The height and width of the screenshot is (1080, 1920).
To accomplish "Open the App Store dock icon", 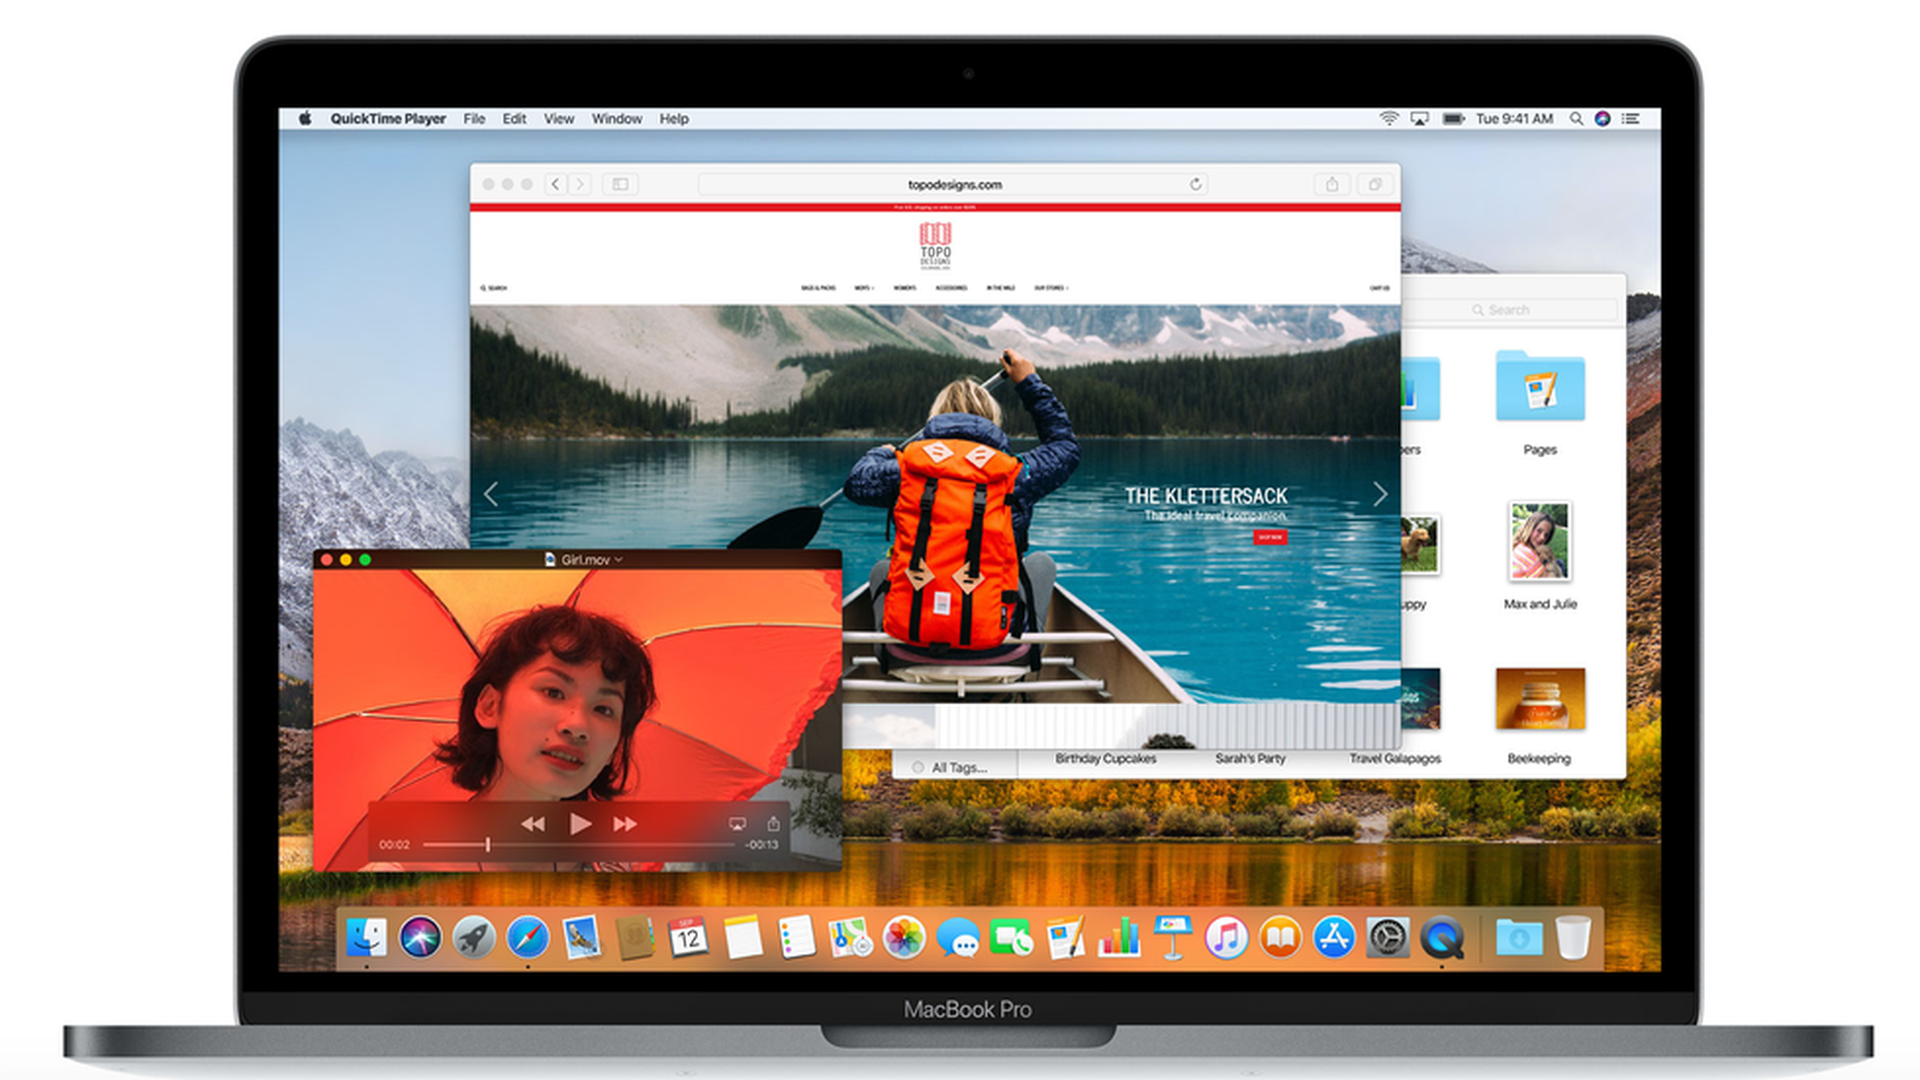I will click(1334, 938).
